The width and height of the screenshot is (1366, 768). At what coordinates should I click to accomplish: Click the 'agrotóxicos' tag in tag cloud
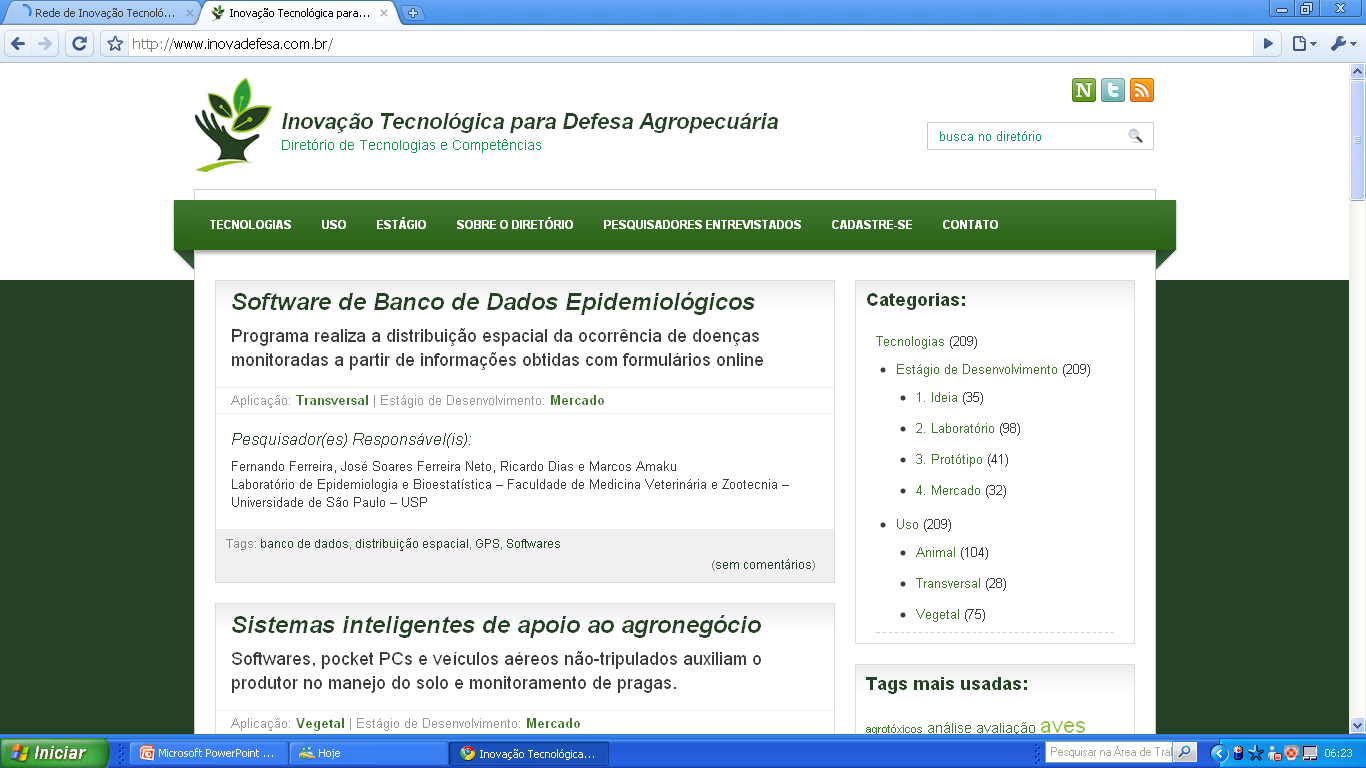click(x=894, y=729)
